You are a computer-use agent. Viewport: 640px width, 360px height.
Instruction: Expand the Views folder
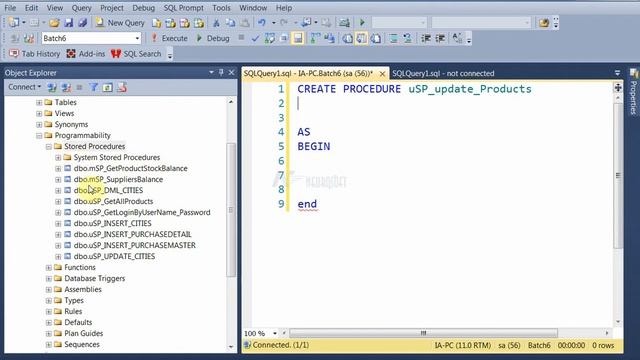(x=39, y=113)
